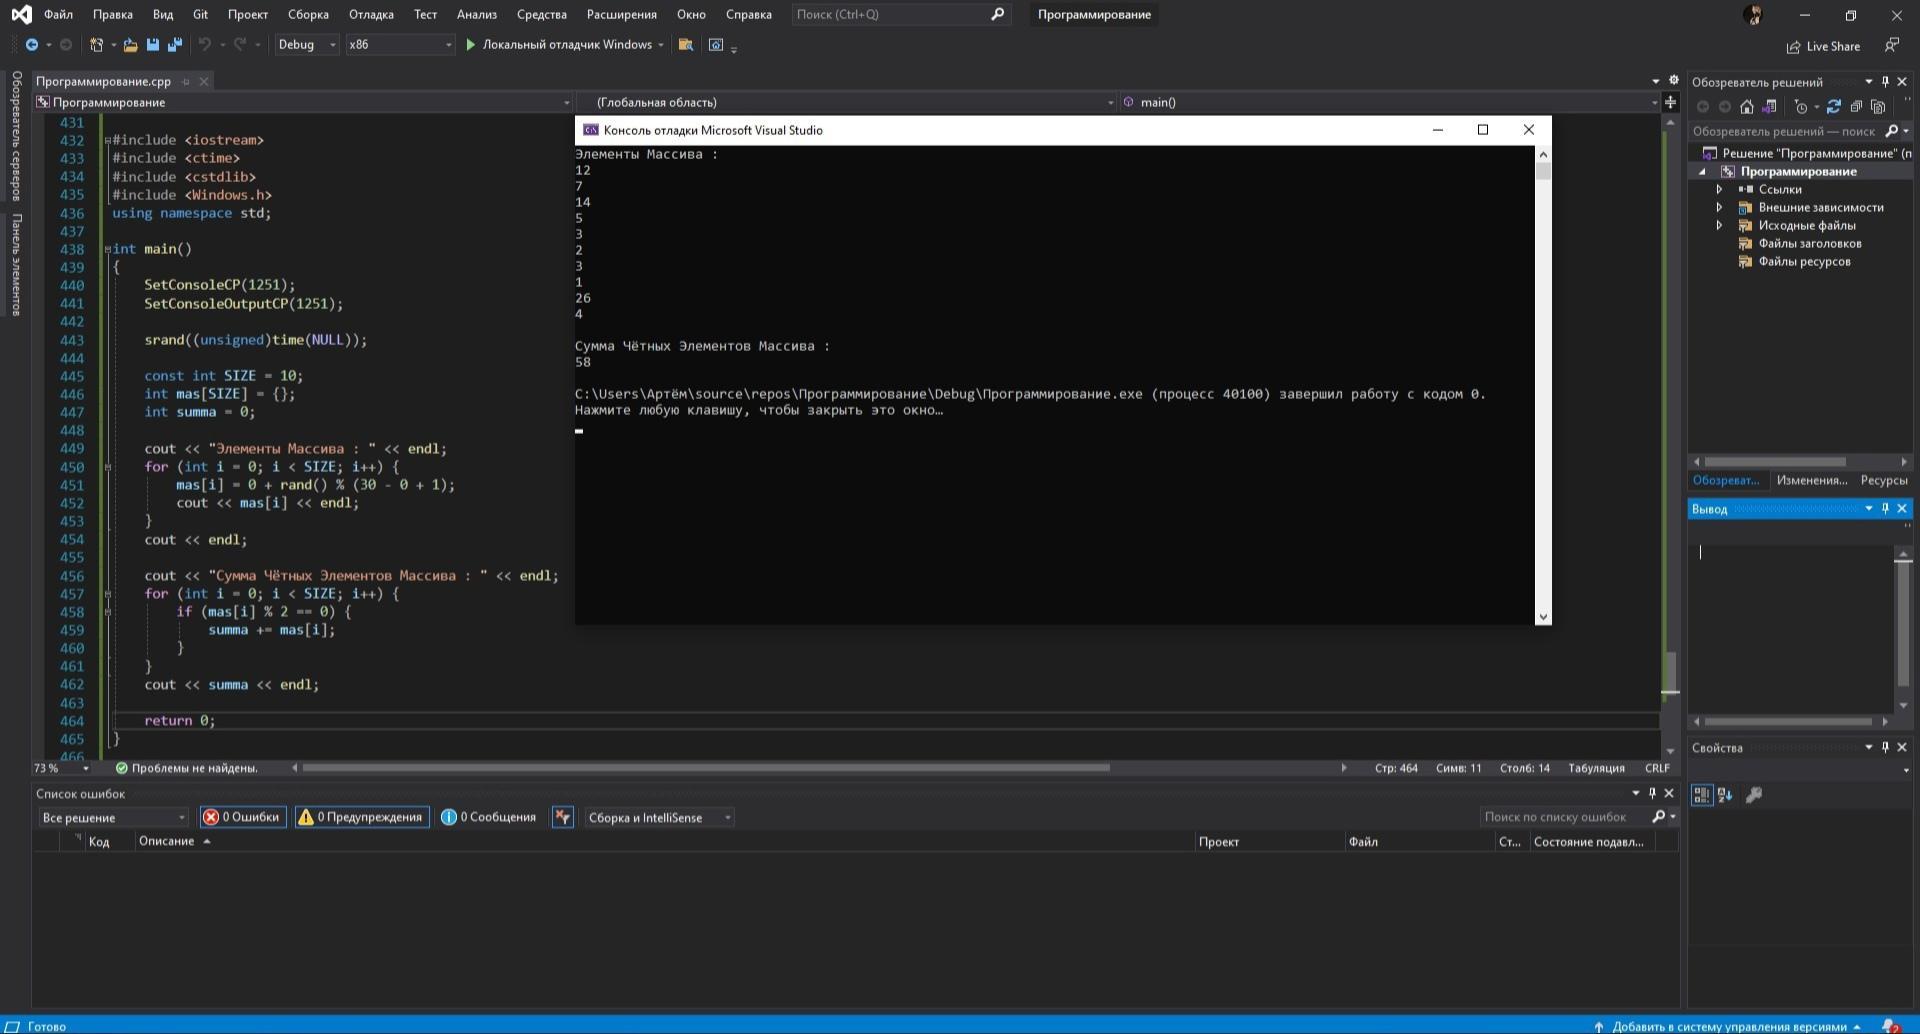Open the Debug configuration dropdown
1920x1034 pixels.
(307, 45)
